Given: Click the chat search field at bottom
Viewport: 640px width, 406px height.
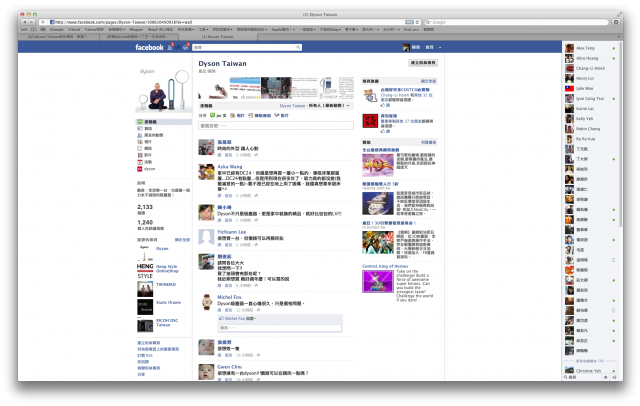Looking at the screenshot, I should point(582,377).
